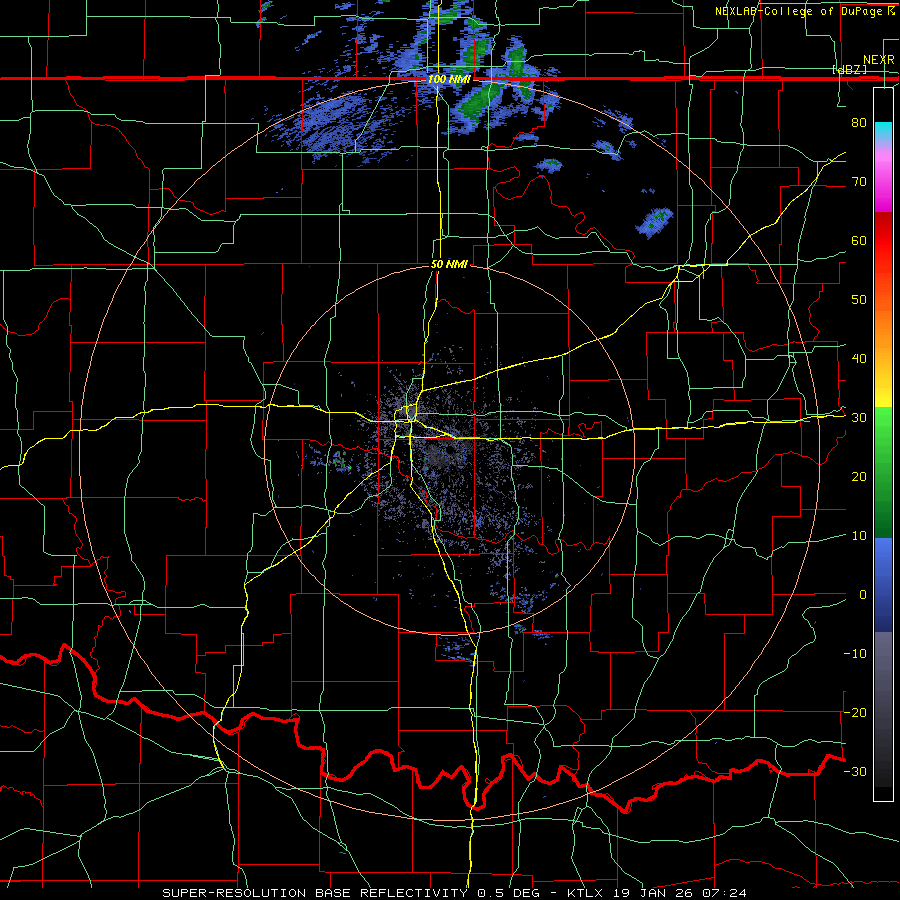Select the 10 value on the dBZ scale
Viewport: 900px width, 900px height.
click(859, 536)
